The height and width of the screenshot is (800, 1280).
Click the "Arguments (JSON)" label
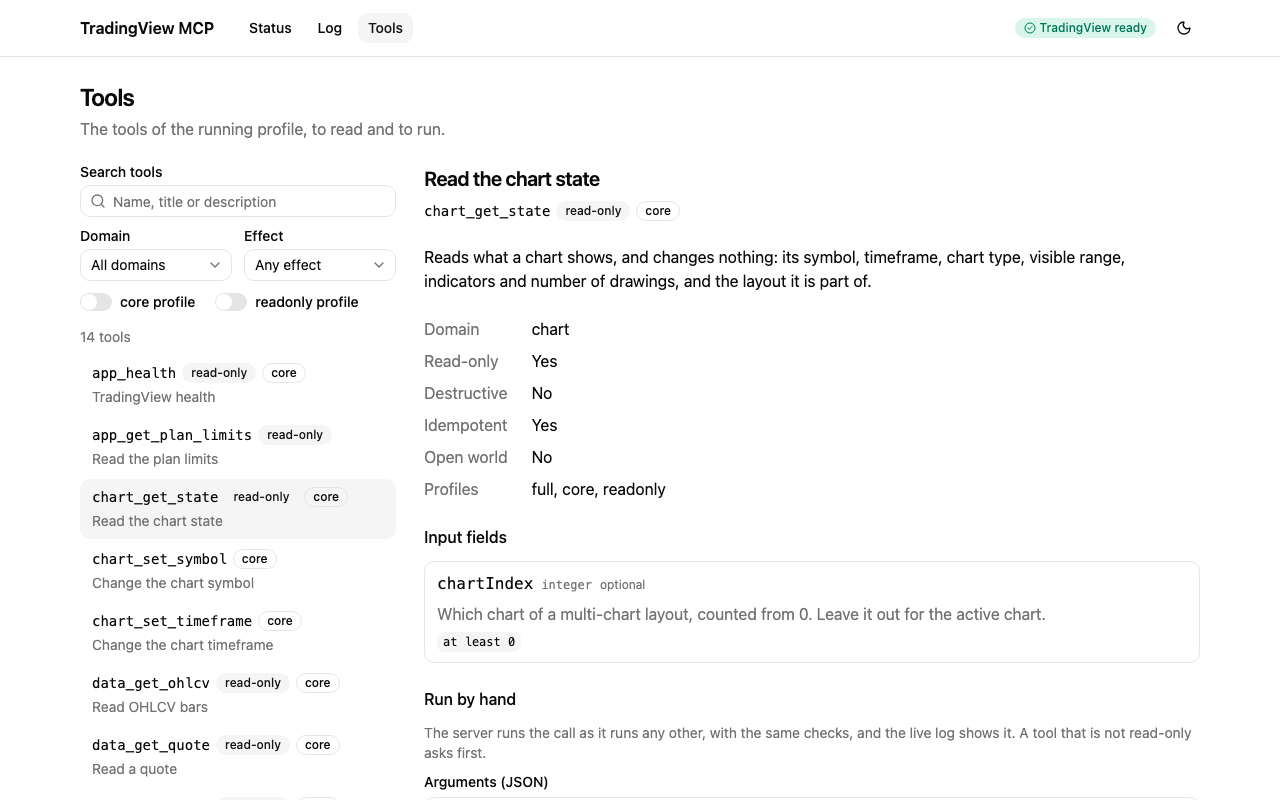486,782
